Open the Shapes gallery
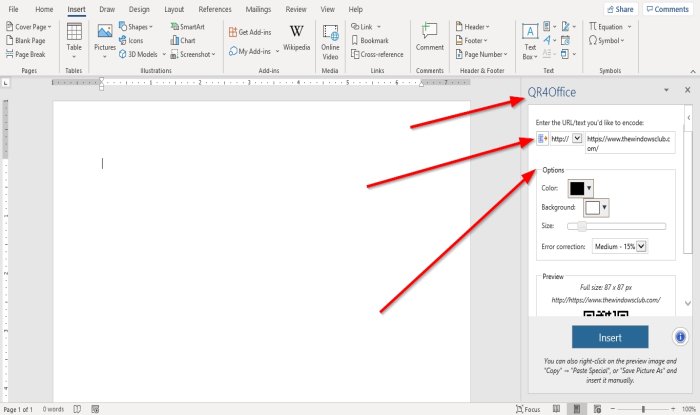This screenshot has width=700, height=415. 136,27
